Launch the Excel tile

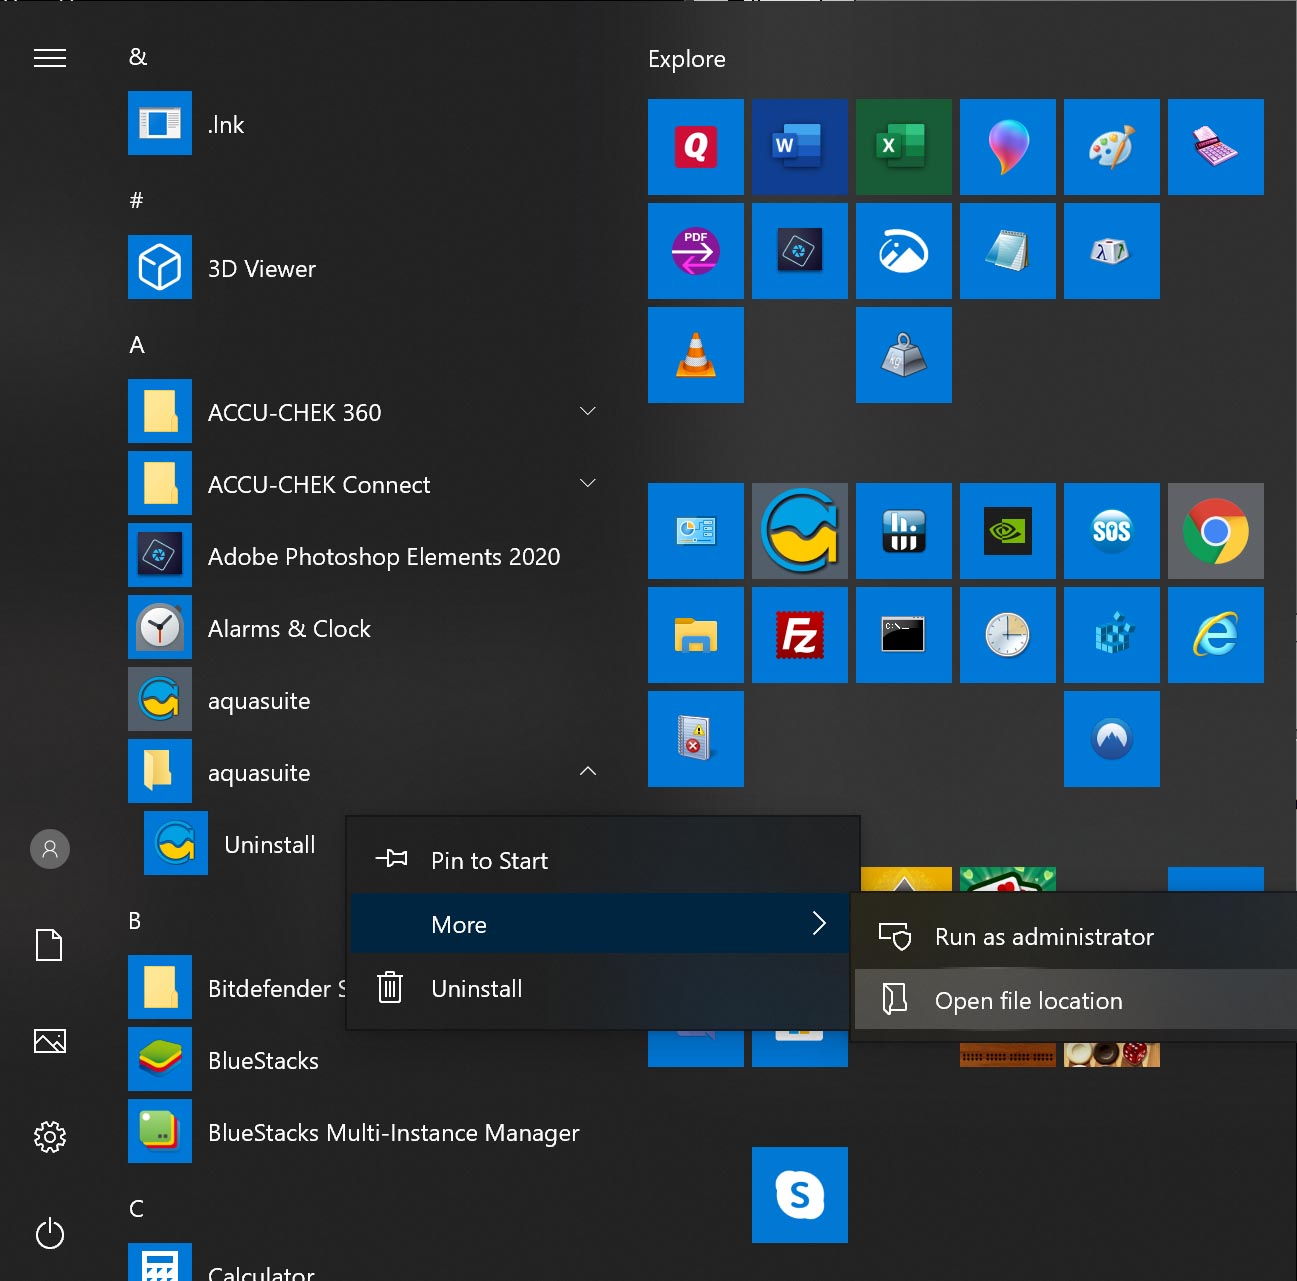[903, 147]
